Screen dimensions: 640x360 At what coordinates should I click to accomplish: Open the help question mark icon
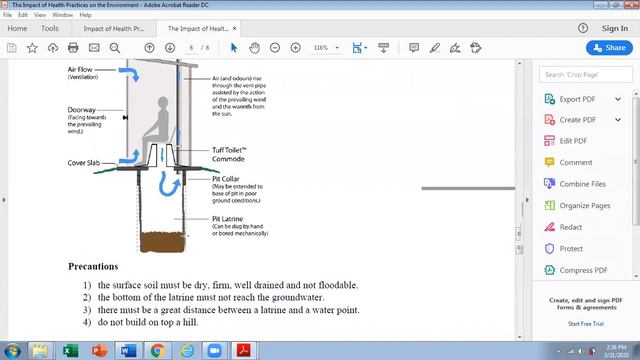[583, 28]
